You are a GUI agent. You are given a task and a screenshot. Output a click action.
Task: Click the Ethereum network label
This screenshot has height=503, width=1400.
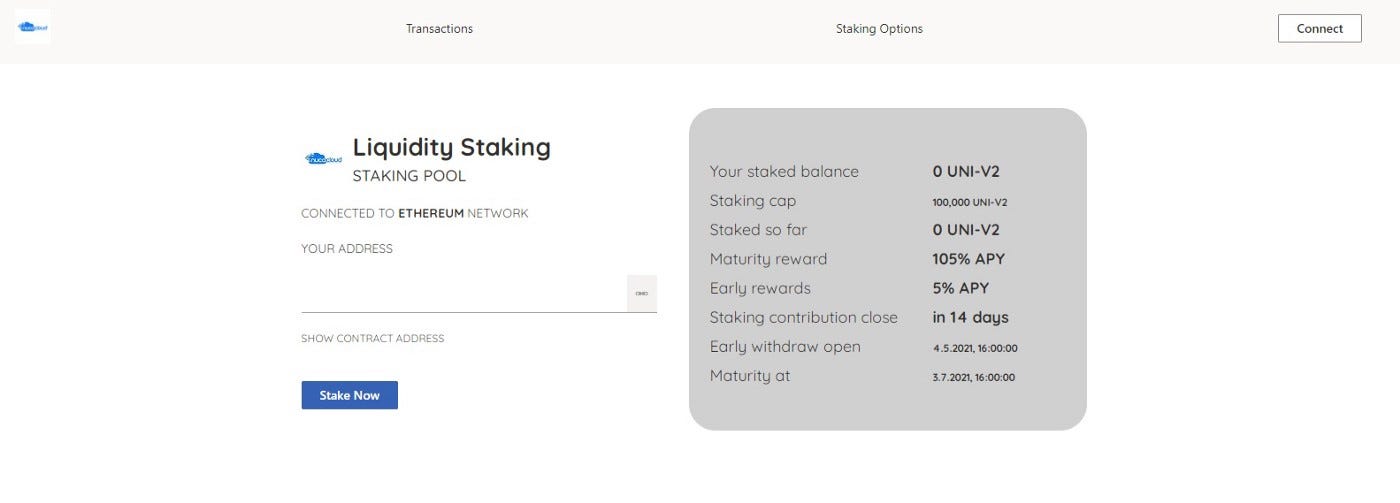(x=431, y=213)
